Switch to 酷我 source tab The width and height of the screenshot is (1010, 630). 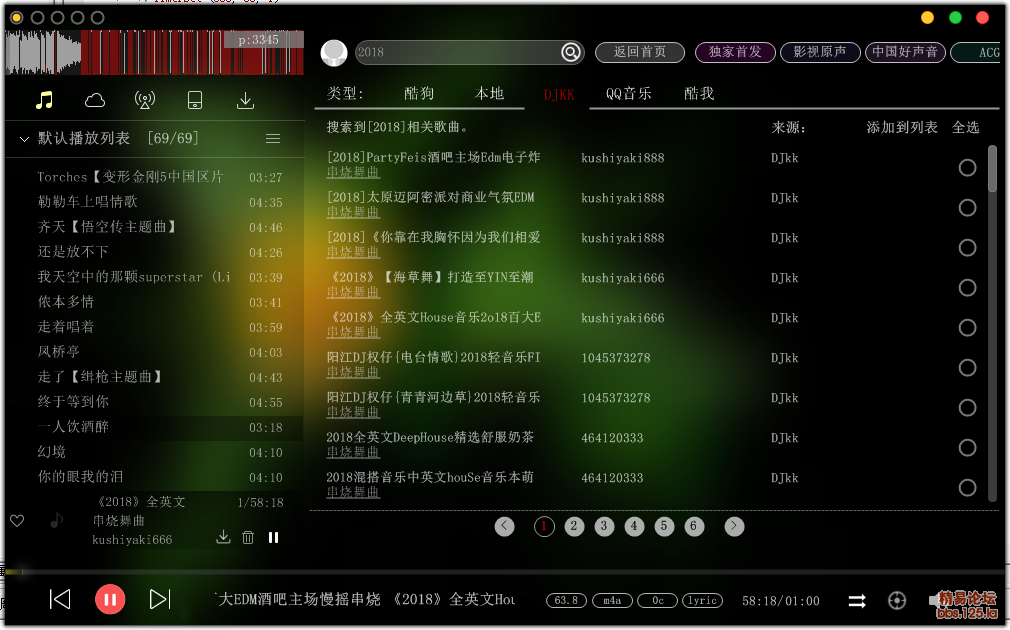tap(699, 94)
